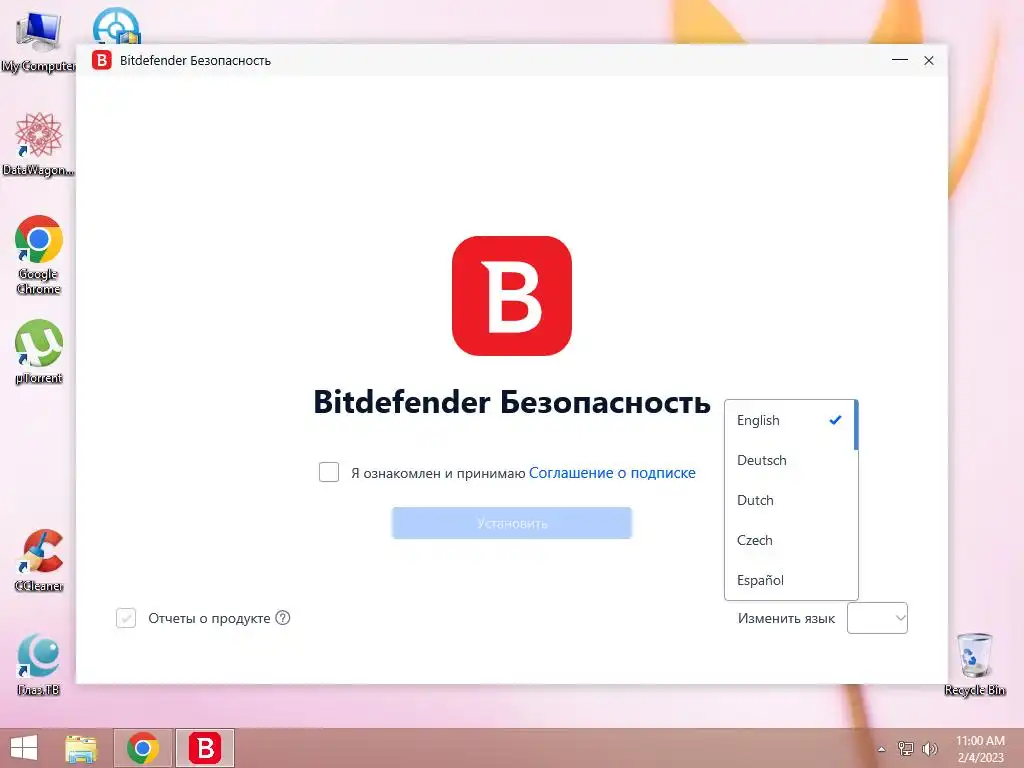Viewport: 1024px width, 768px height.
Task: Switch to Chrome in the taskbar
Action: [143, 748]
